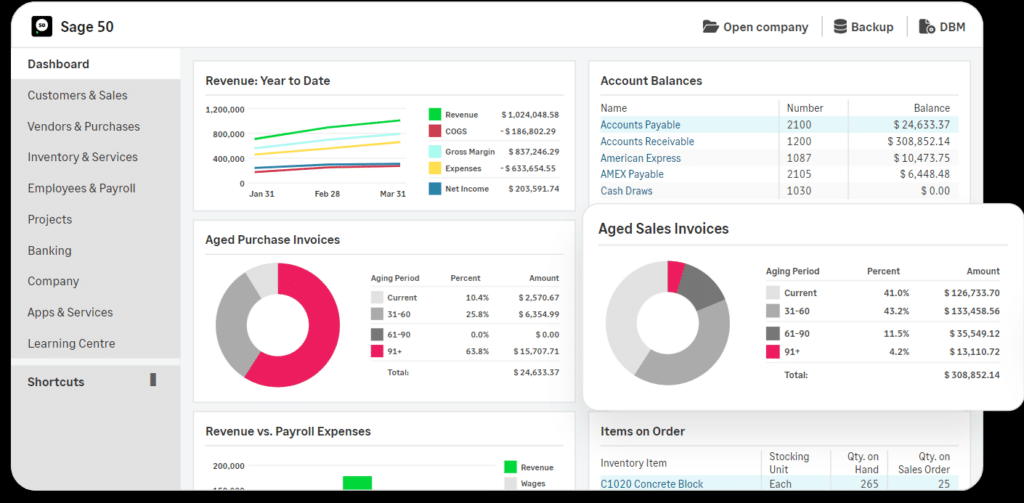Viewport: 1024px width, 503px height.
Task: Click the Inventory Item column header
Action: pyautogui.click(x=633, y=463)
